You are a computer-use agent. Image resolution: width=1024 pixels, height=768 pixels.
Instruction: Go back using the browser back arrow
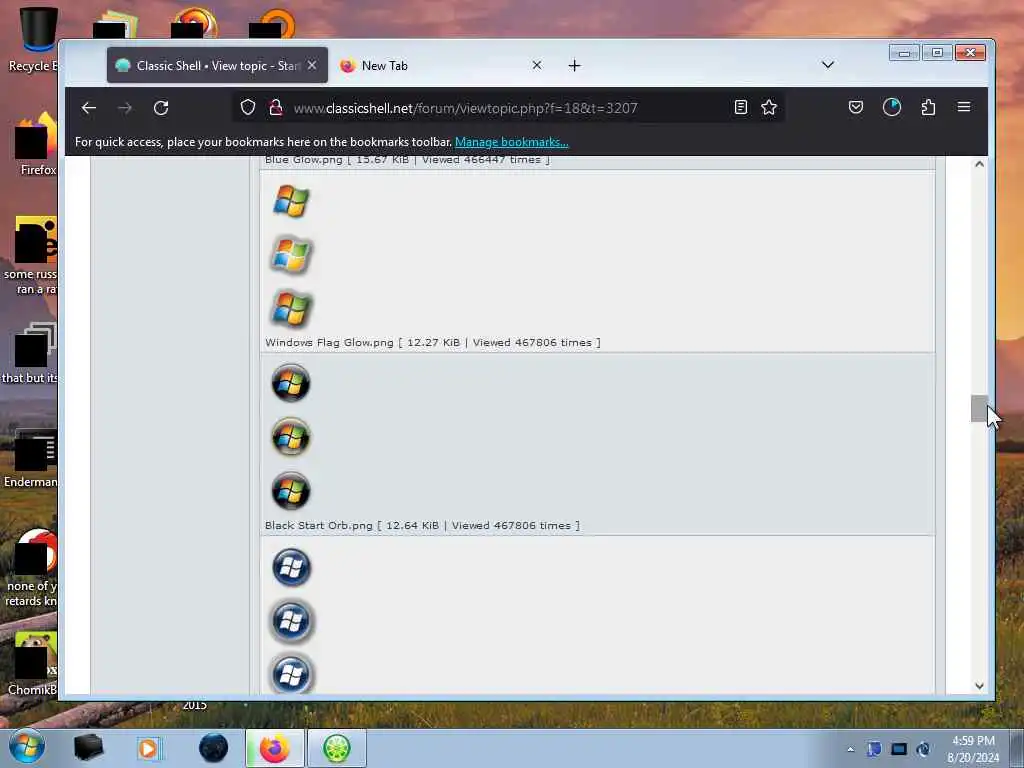(89, 108)
